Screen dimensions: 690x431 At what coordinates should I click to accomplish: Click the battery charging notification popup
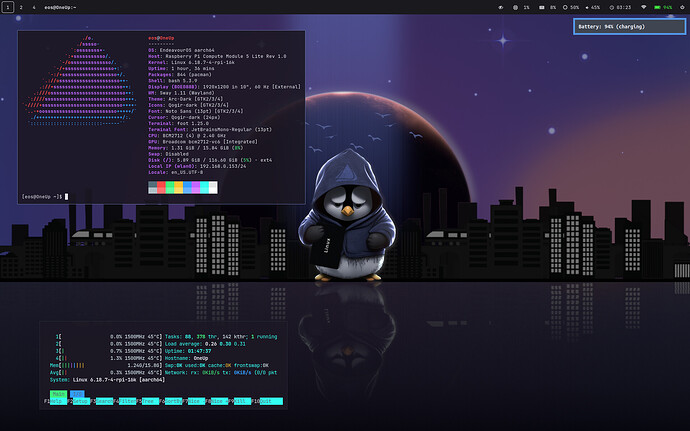coord(629,27)
